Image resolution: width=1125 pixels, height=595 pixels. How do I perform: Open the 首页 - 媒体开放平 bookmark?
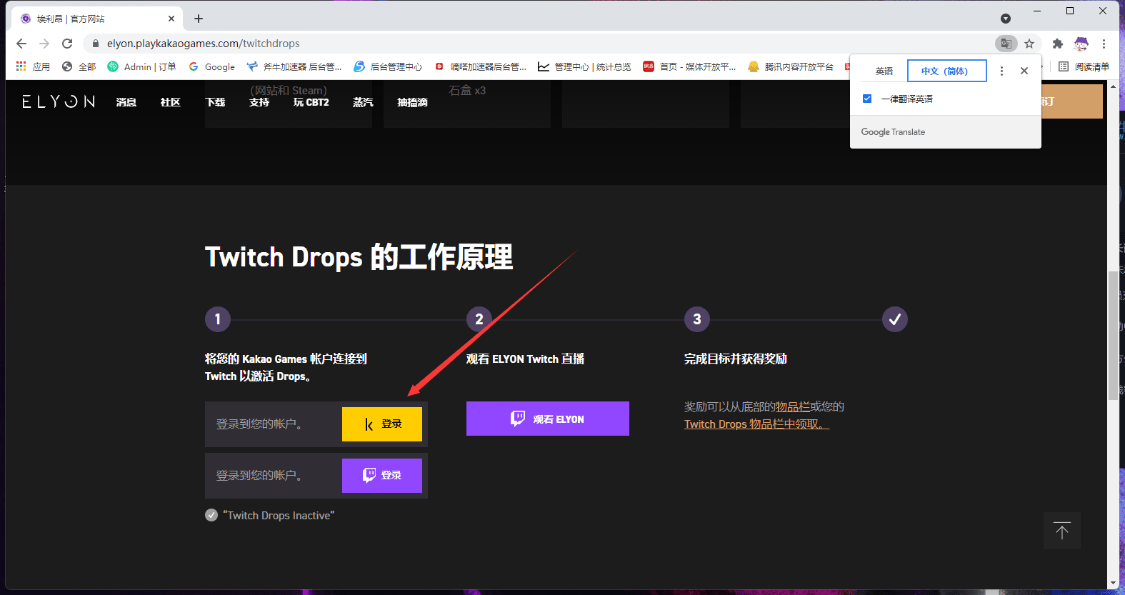(x=689, y=67)
